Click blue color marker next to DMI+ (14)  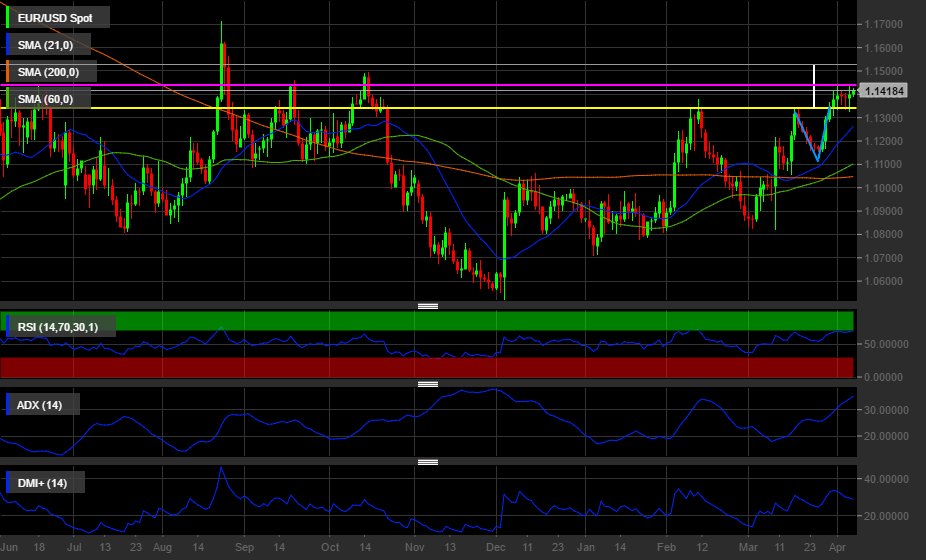8,483
